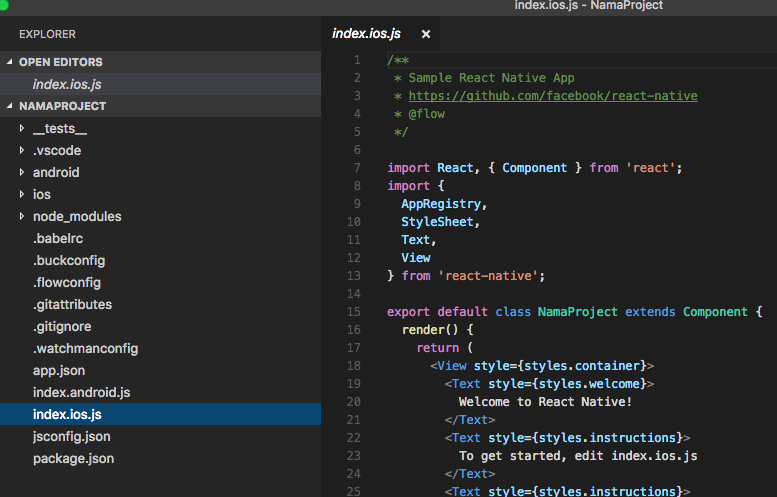Select the __tests__ folder name
The width and height of the screenshot is (777, 497).
60,129
